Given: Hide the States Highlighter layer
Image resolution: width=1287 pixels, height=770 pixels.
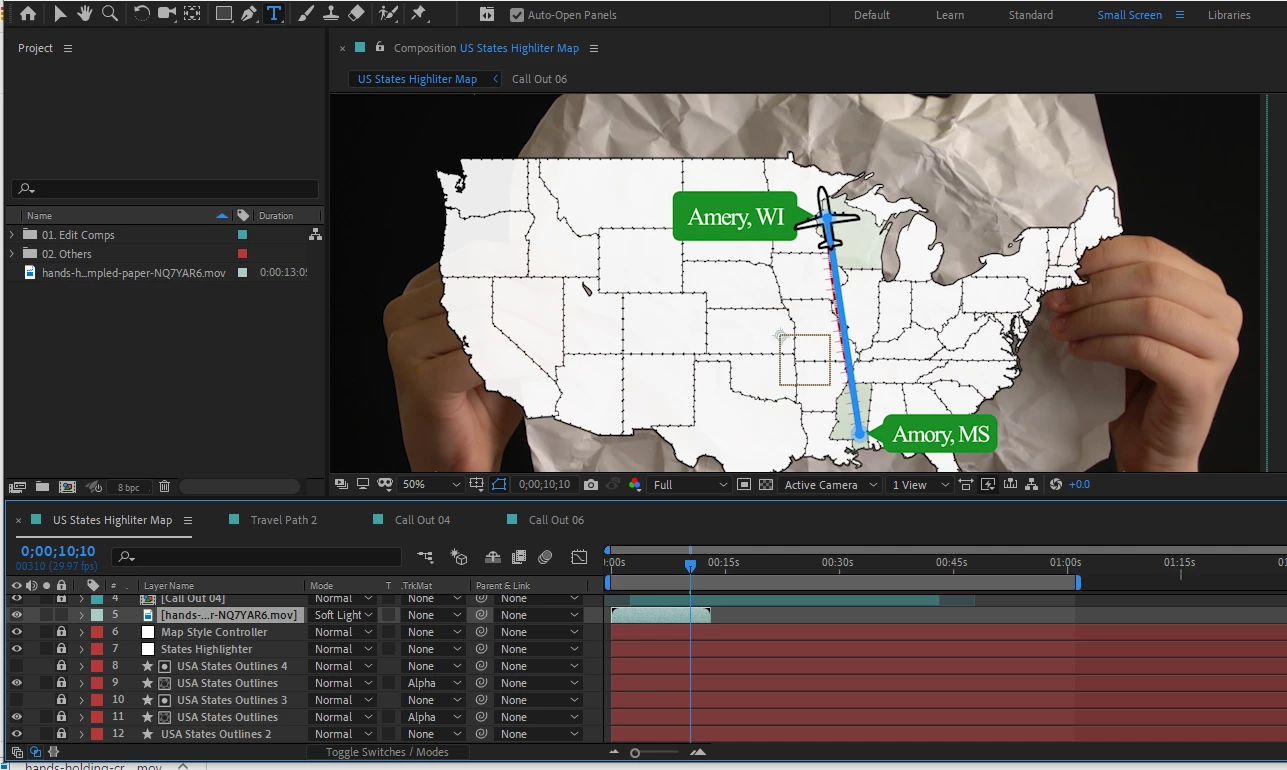Looking at the screenshot, I should click(x=16, y=649).
